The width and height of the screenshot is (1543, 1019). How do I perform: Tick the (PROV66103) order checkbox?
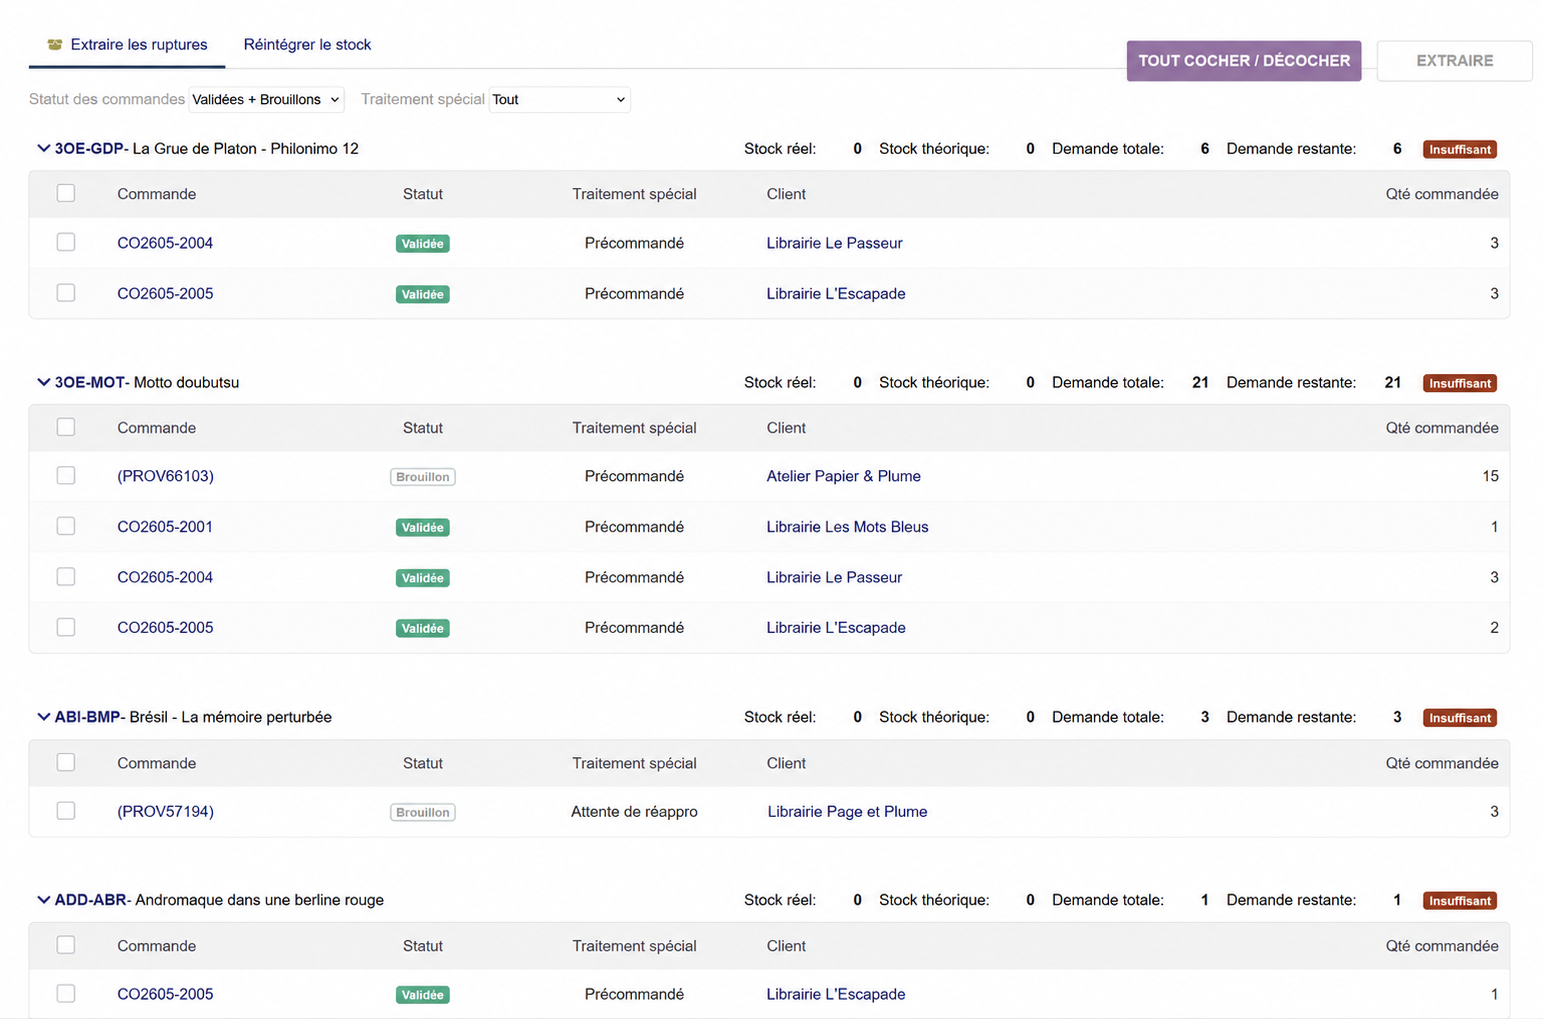point(66,476)
